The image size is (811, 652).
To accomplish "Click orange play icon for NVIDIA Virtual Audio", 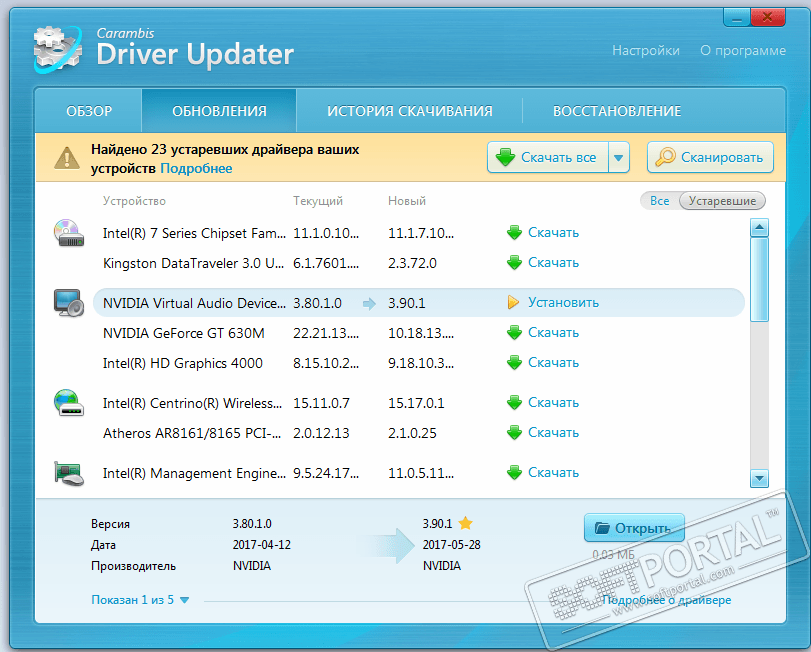I will pyautogui.click(x=513, y=302).
